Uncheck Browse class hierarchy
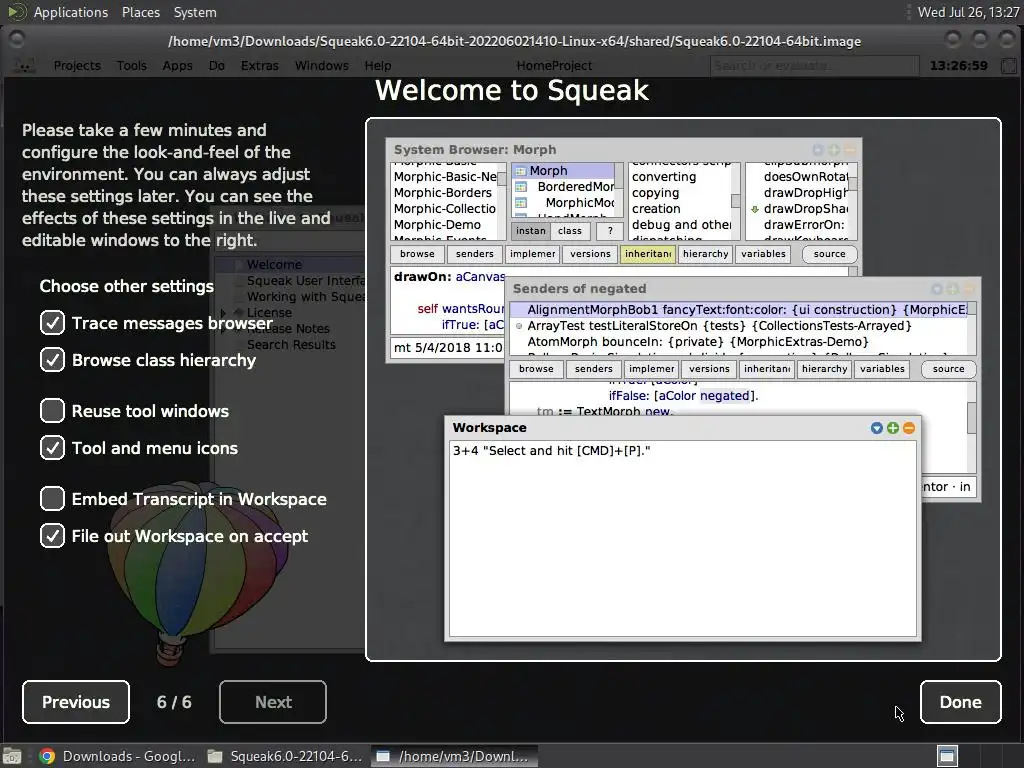 (52, 360)
